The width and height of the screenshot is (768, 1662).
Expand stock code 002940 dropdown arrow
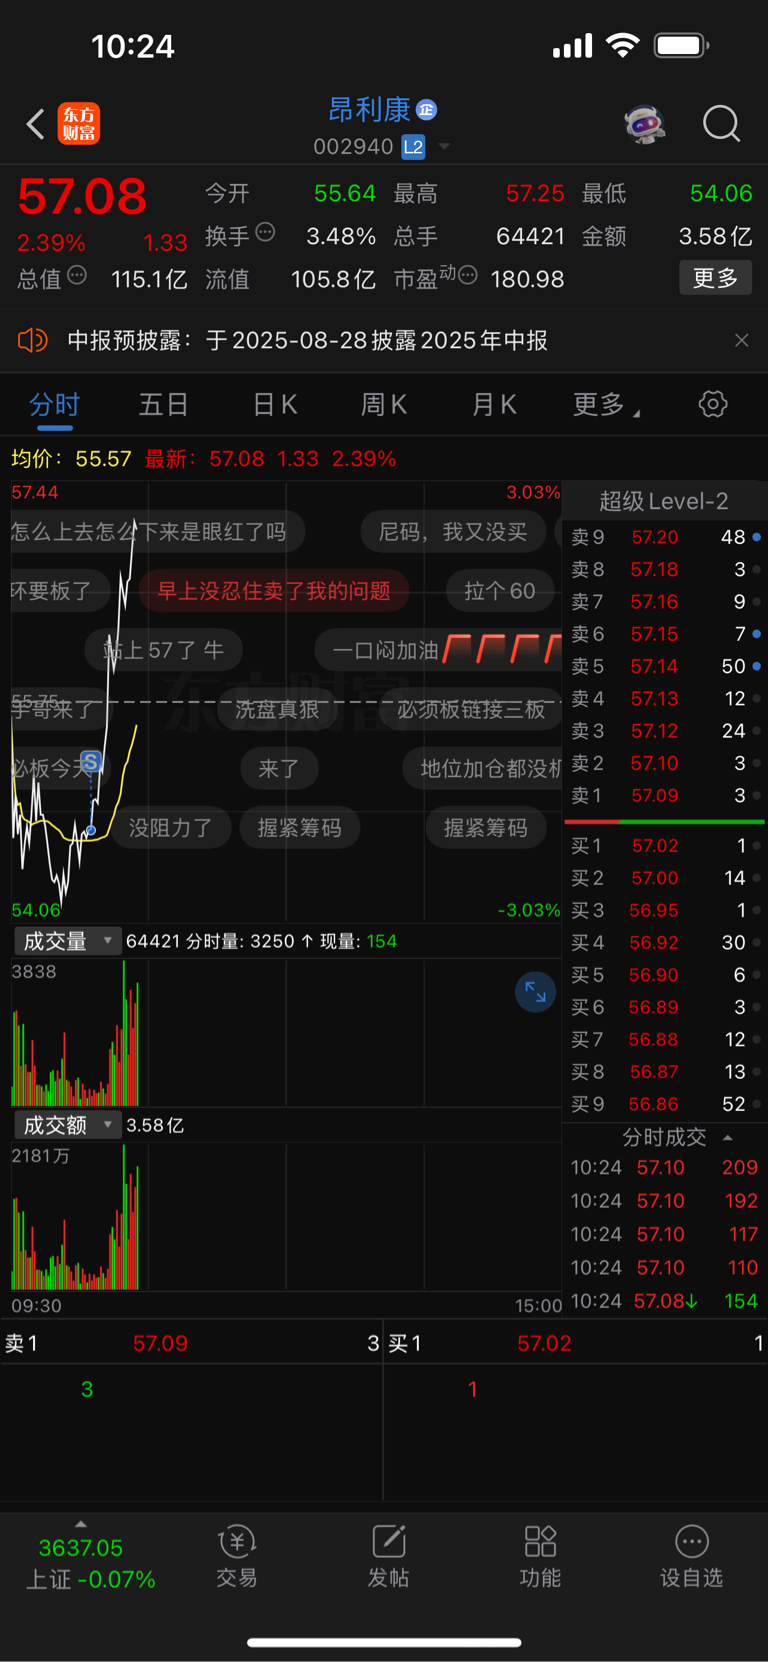click(444, 147)
